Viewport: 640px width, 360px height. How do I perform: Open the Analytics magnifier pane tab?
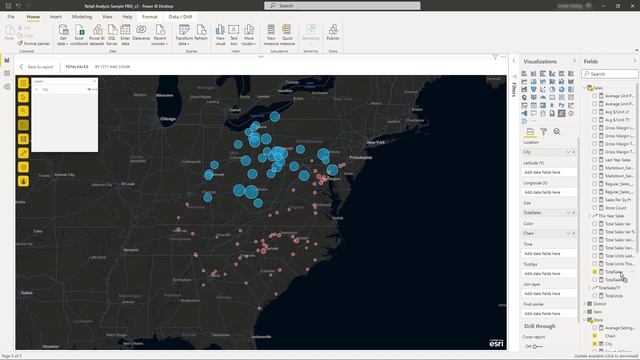tap(557, 131)
